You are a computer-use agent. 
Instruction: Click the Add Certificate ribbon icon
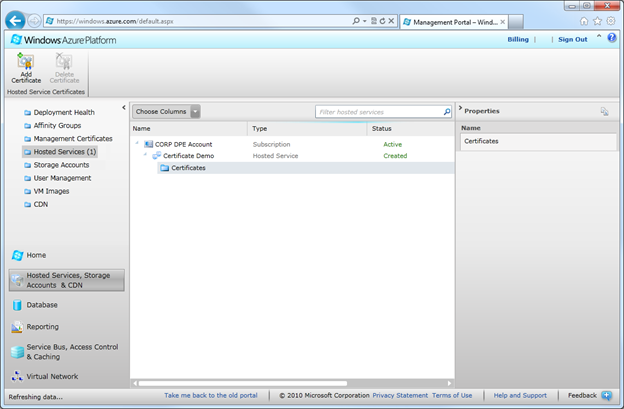point(26,64)
